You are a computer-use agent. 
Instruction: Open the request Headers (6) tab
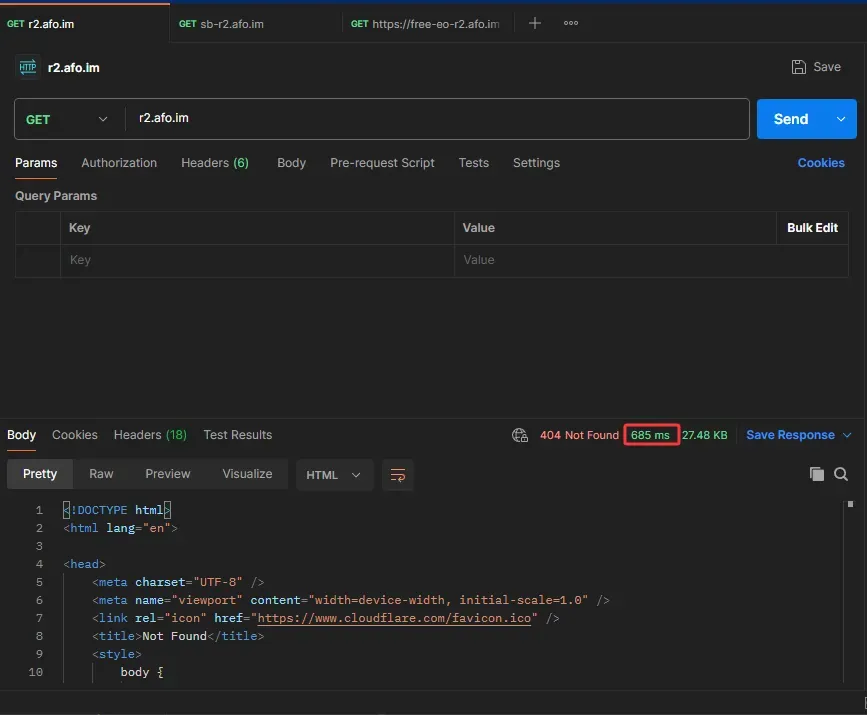pyautogui.click(x=214, y=163)
